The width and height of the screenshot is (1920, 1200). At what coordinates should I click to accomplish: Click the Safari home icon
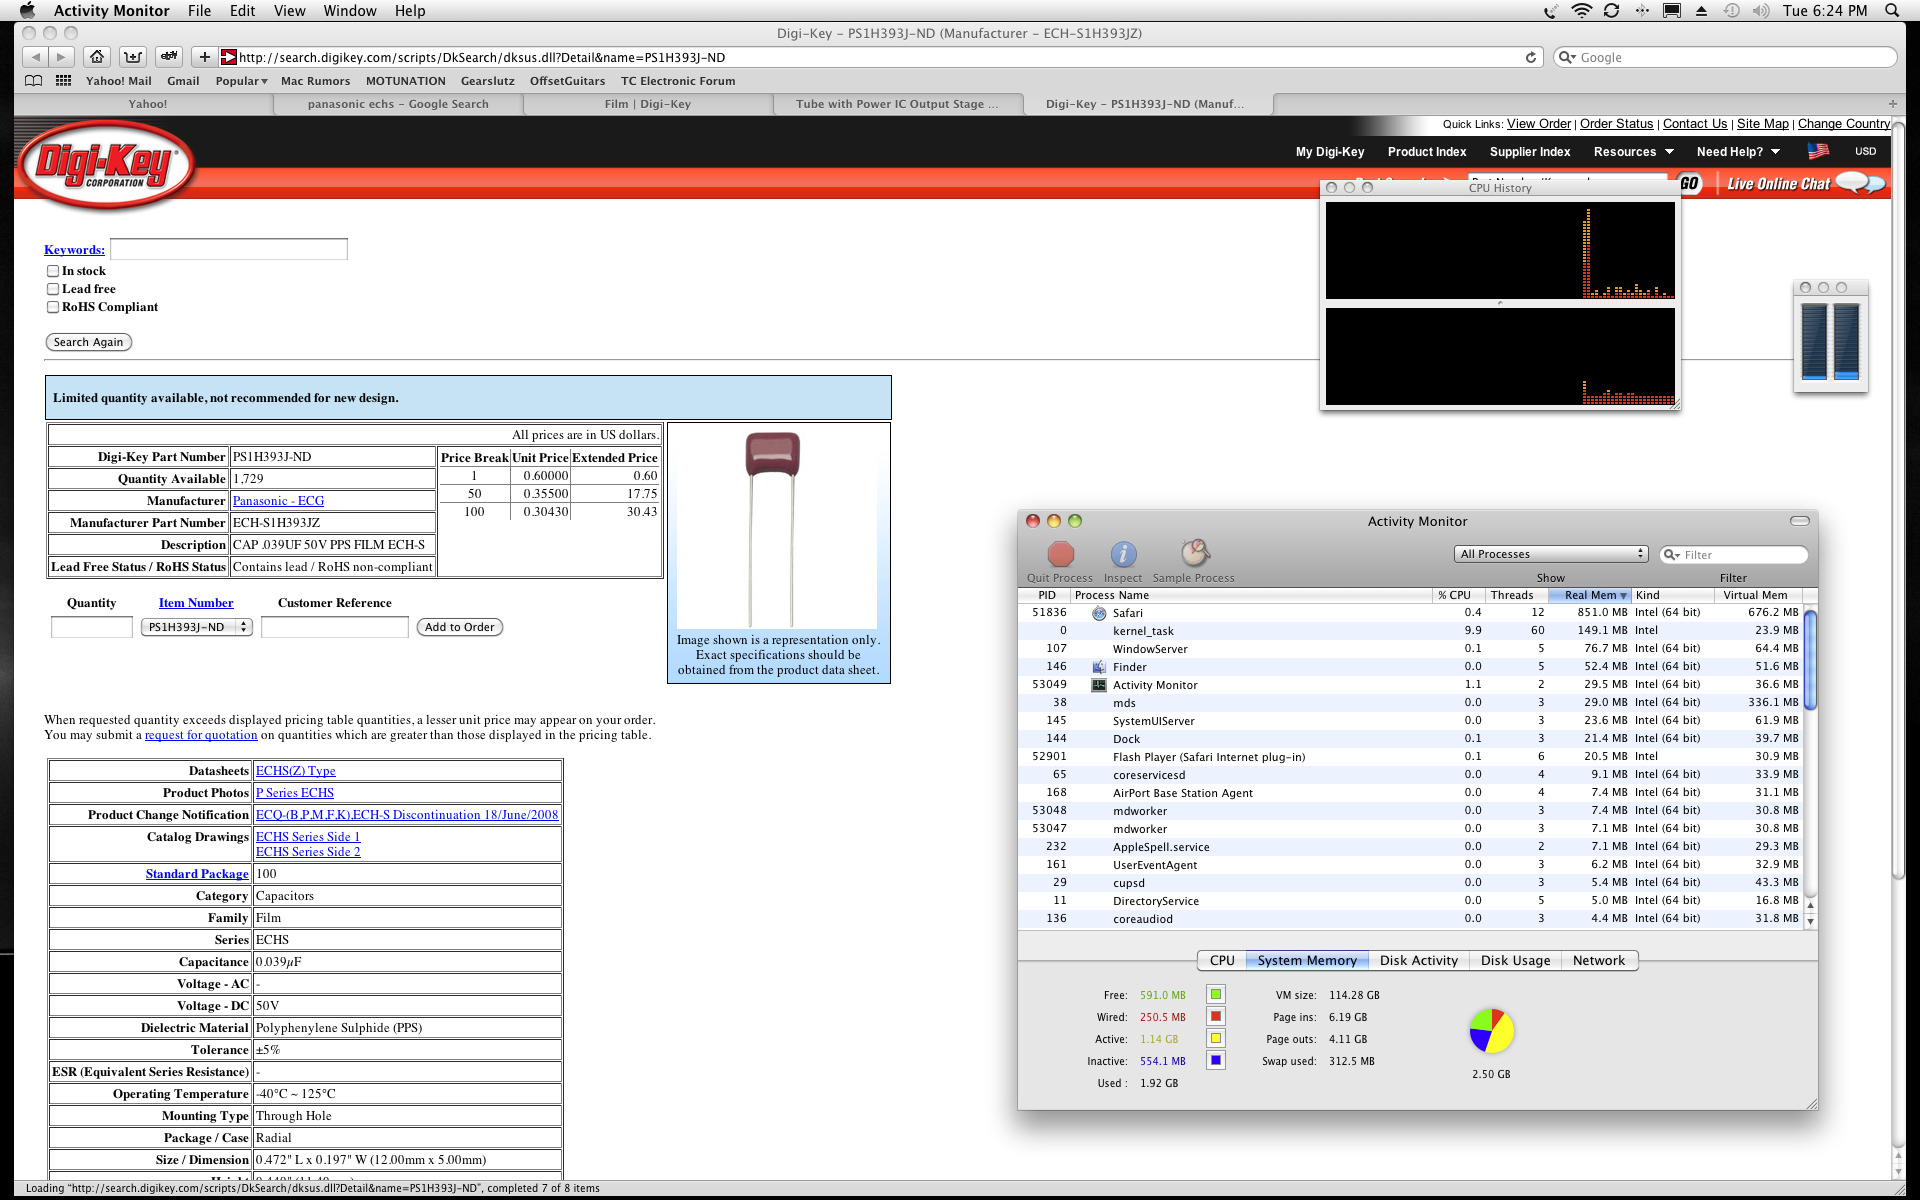click(x=97, y=57)
